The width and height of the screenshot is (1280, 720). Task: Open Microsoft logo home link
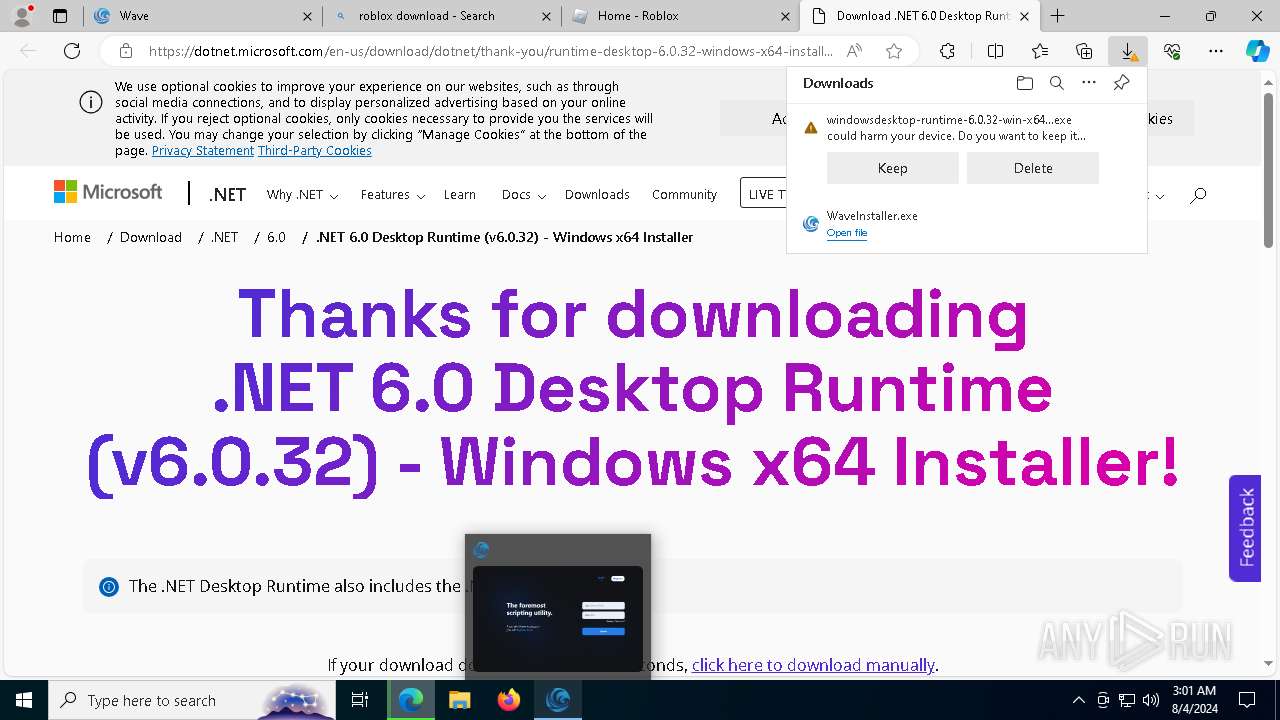[108, 192]
